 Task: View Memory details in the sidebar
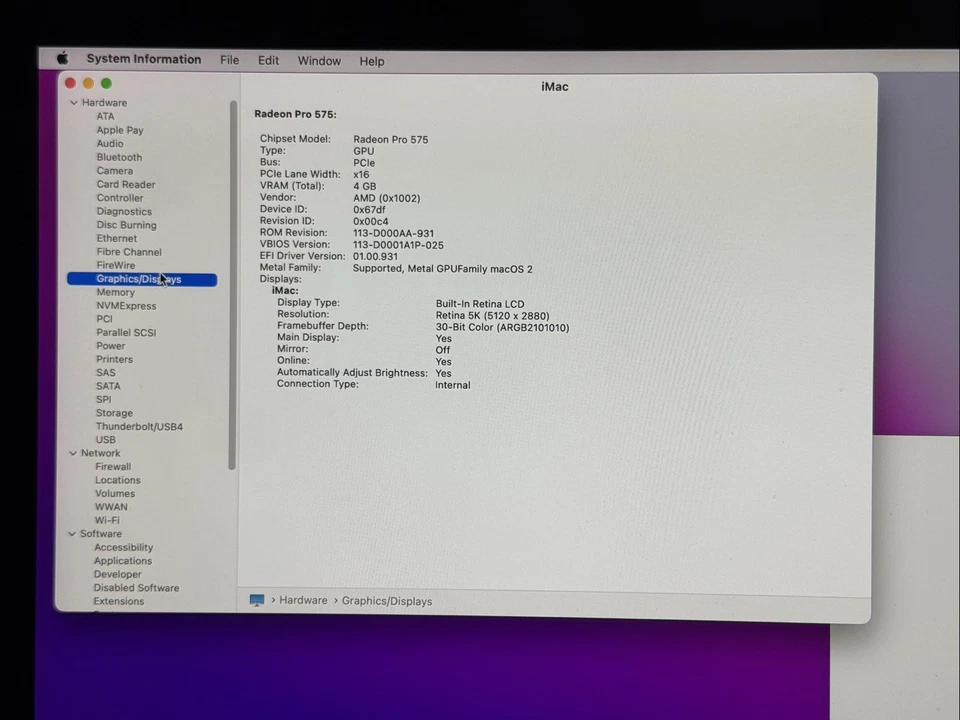116,292
